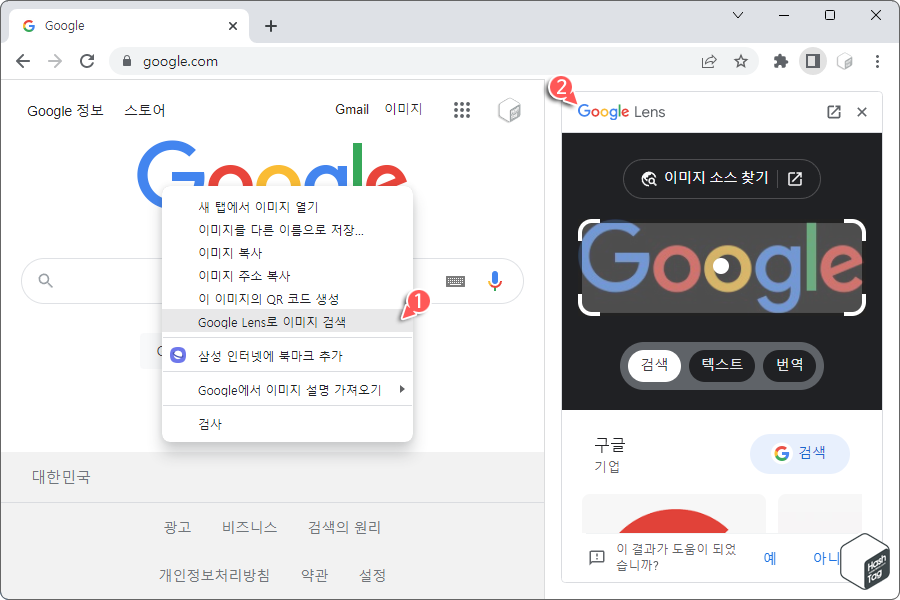Close the Google tab
The width and height of the screenshot is (900, 600).
[232, 26]
